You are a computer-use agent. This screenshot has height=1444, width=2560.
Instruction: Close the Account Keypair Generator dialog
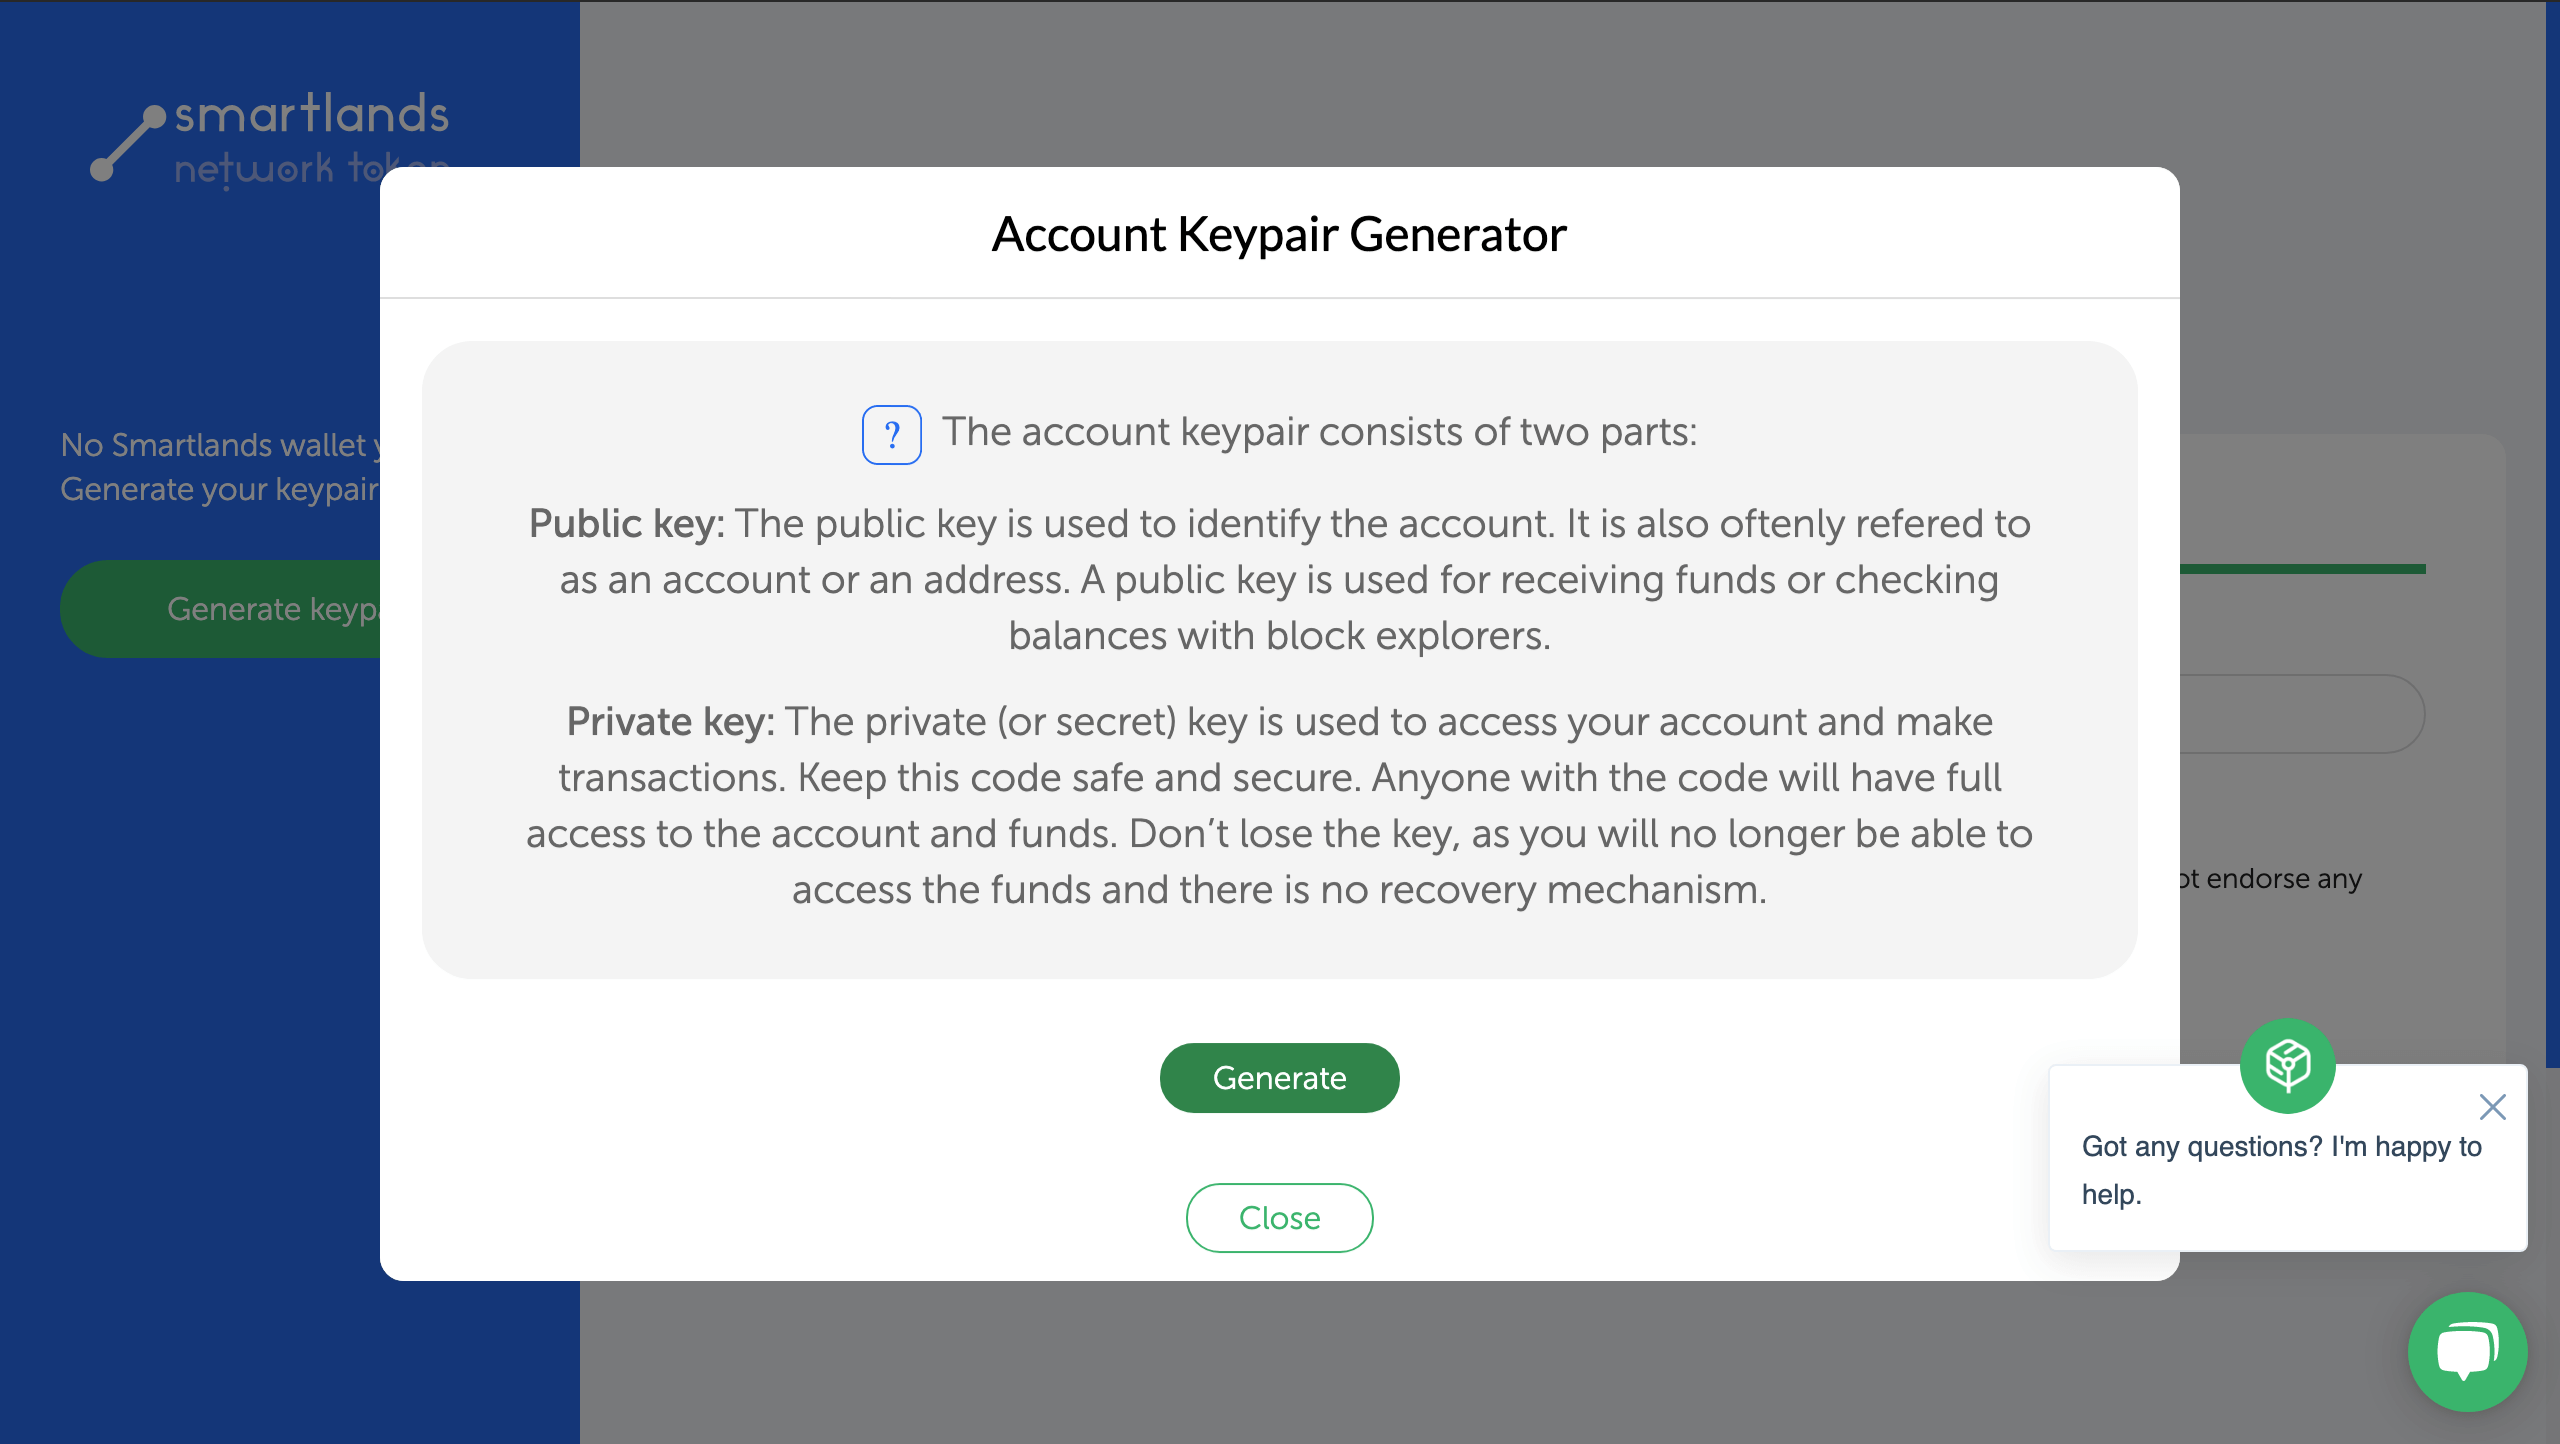click(1279, 1217)
